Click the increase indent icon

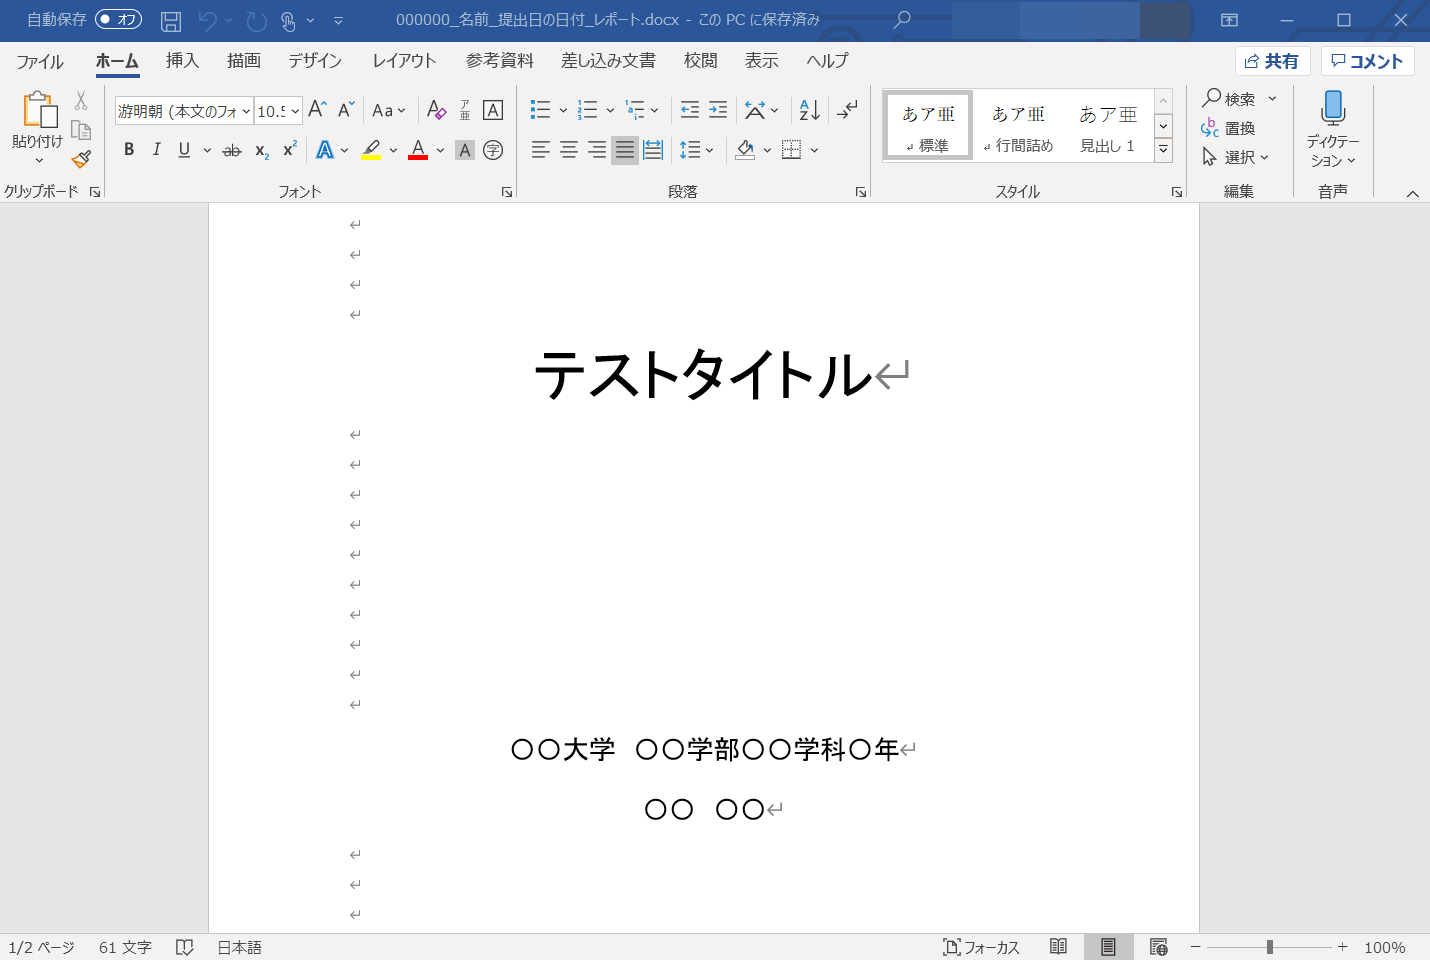coord(718,110)
